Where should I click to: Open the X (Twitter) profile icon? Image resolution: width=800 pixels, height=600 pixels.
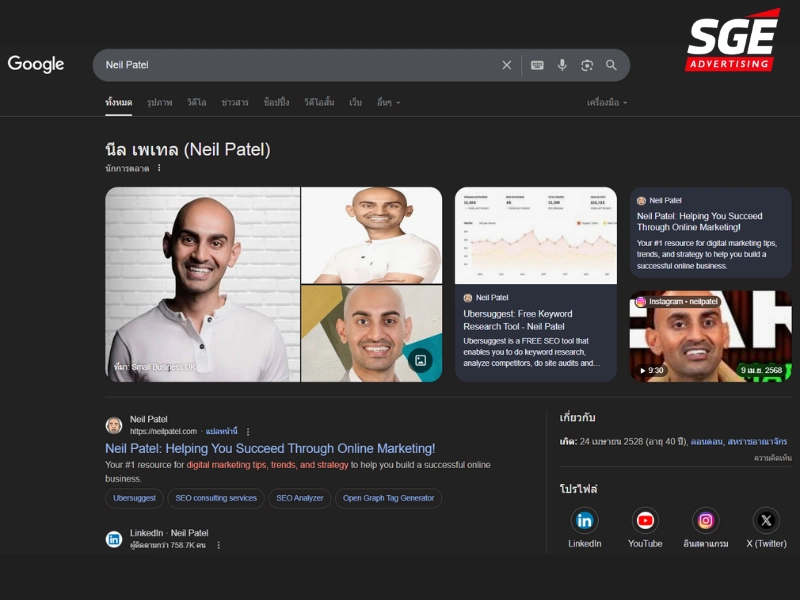click(766, 520)
